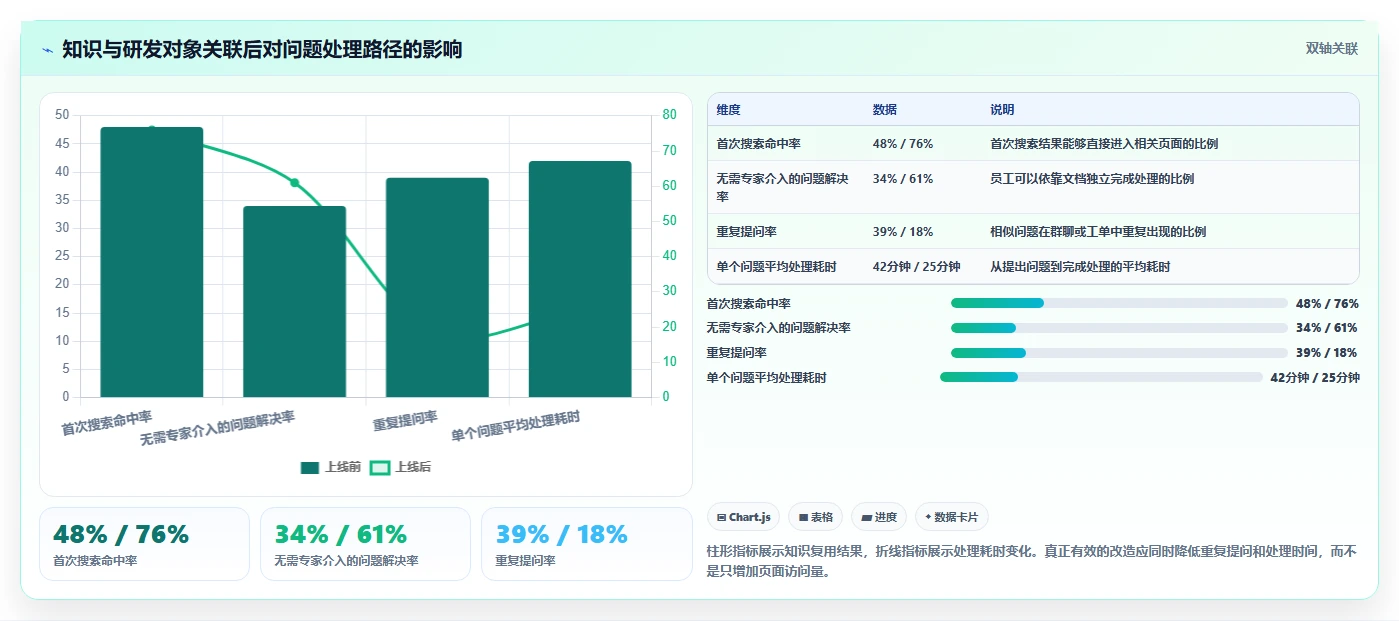Image resolution: width=1399 pixels, height=621 pixels.
Task: Click the blue icon beside the dashboard title
Action: [x=47, y=50]
